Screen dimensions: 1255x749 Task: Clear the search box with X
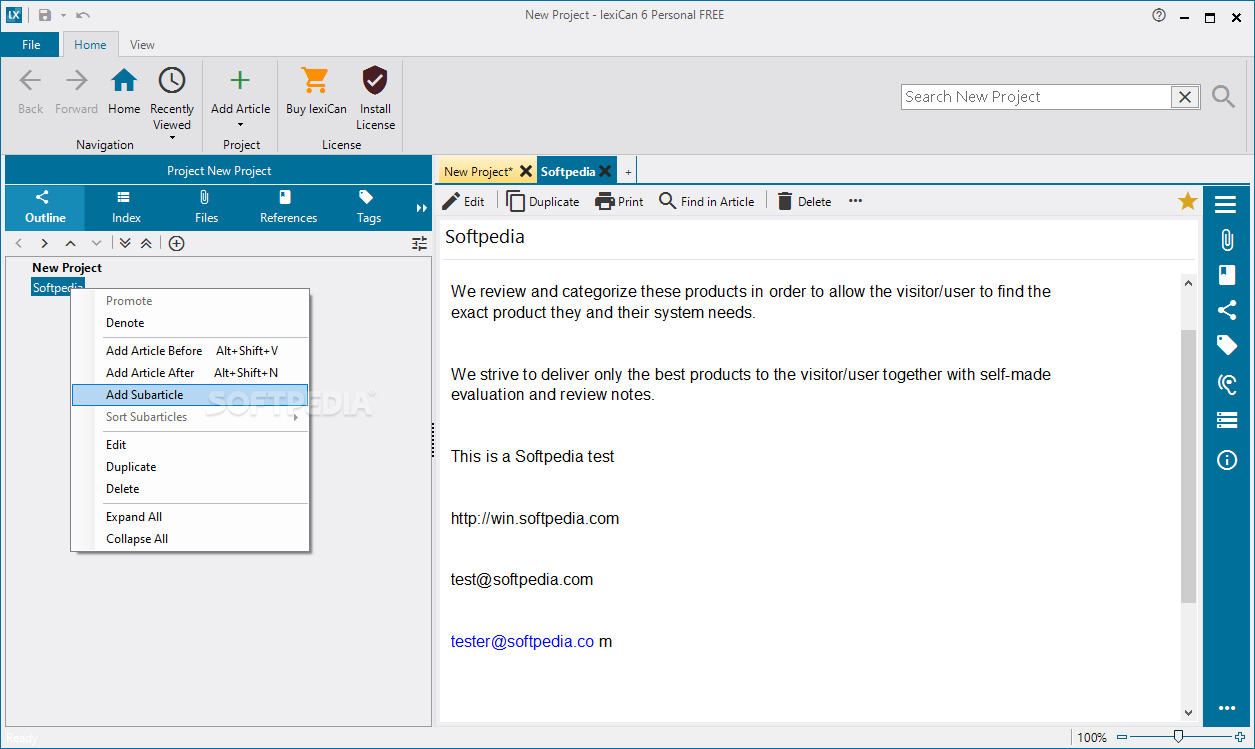click(1185, 97)
